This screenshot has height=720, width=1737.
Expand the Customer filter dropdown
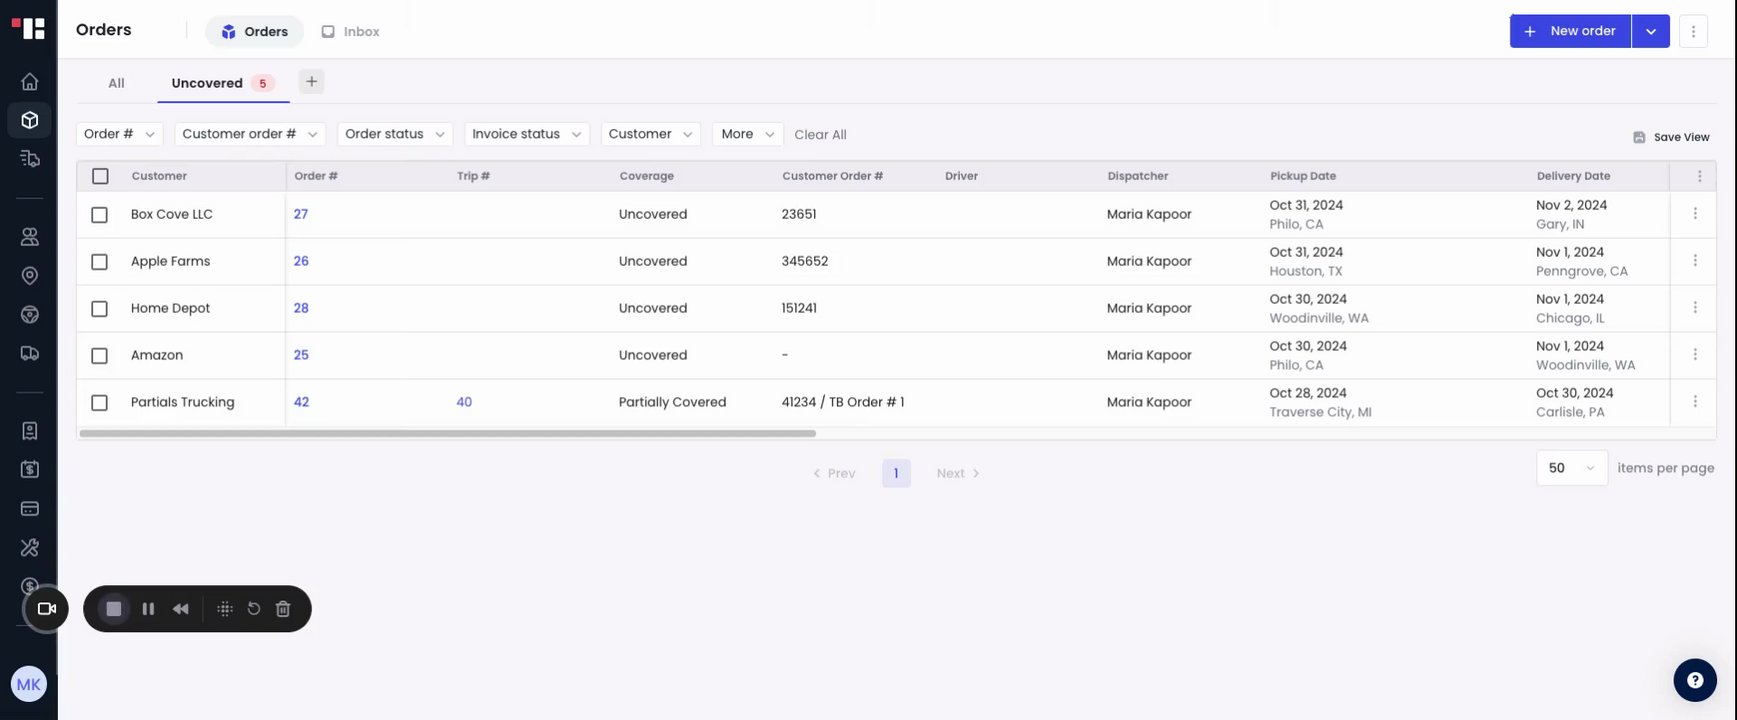pyautogui.click(x=651, y=134)
